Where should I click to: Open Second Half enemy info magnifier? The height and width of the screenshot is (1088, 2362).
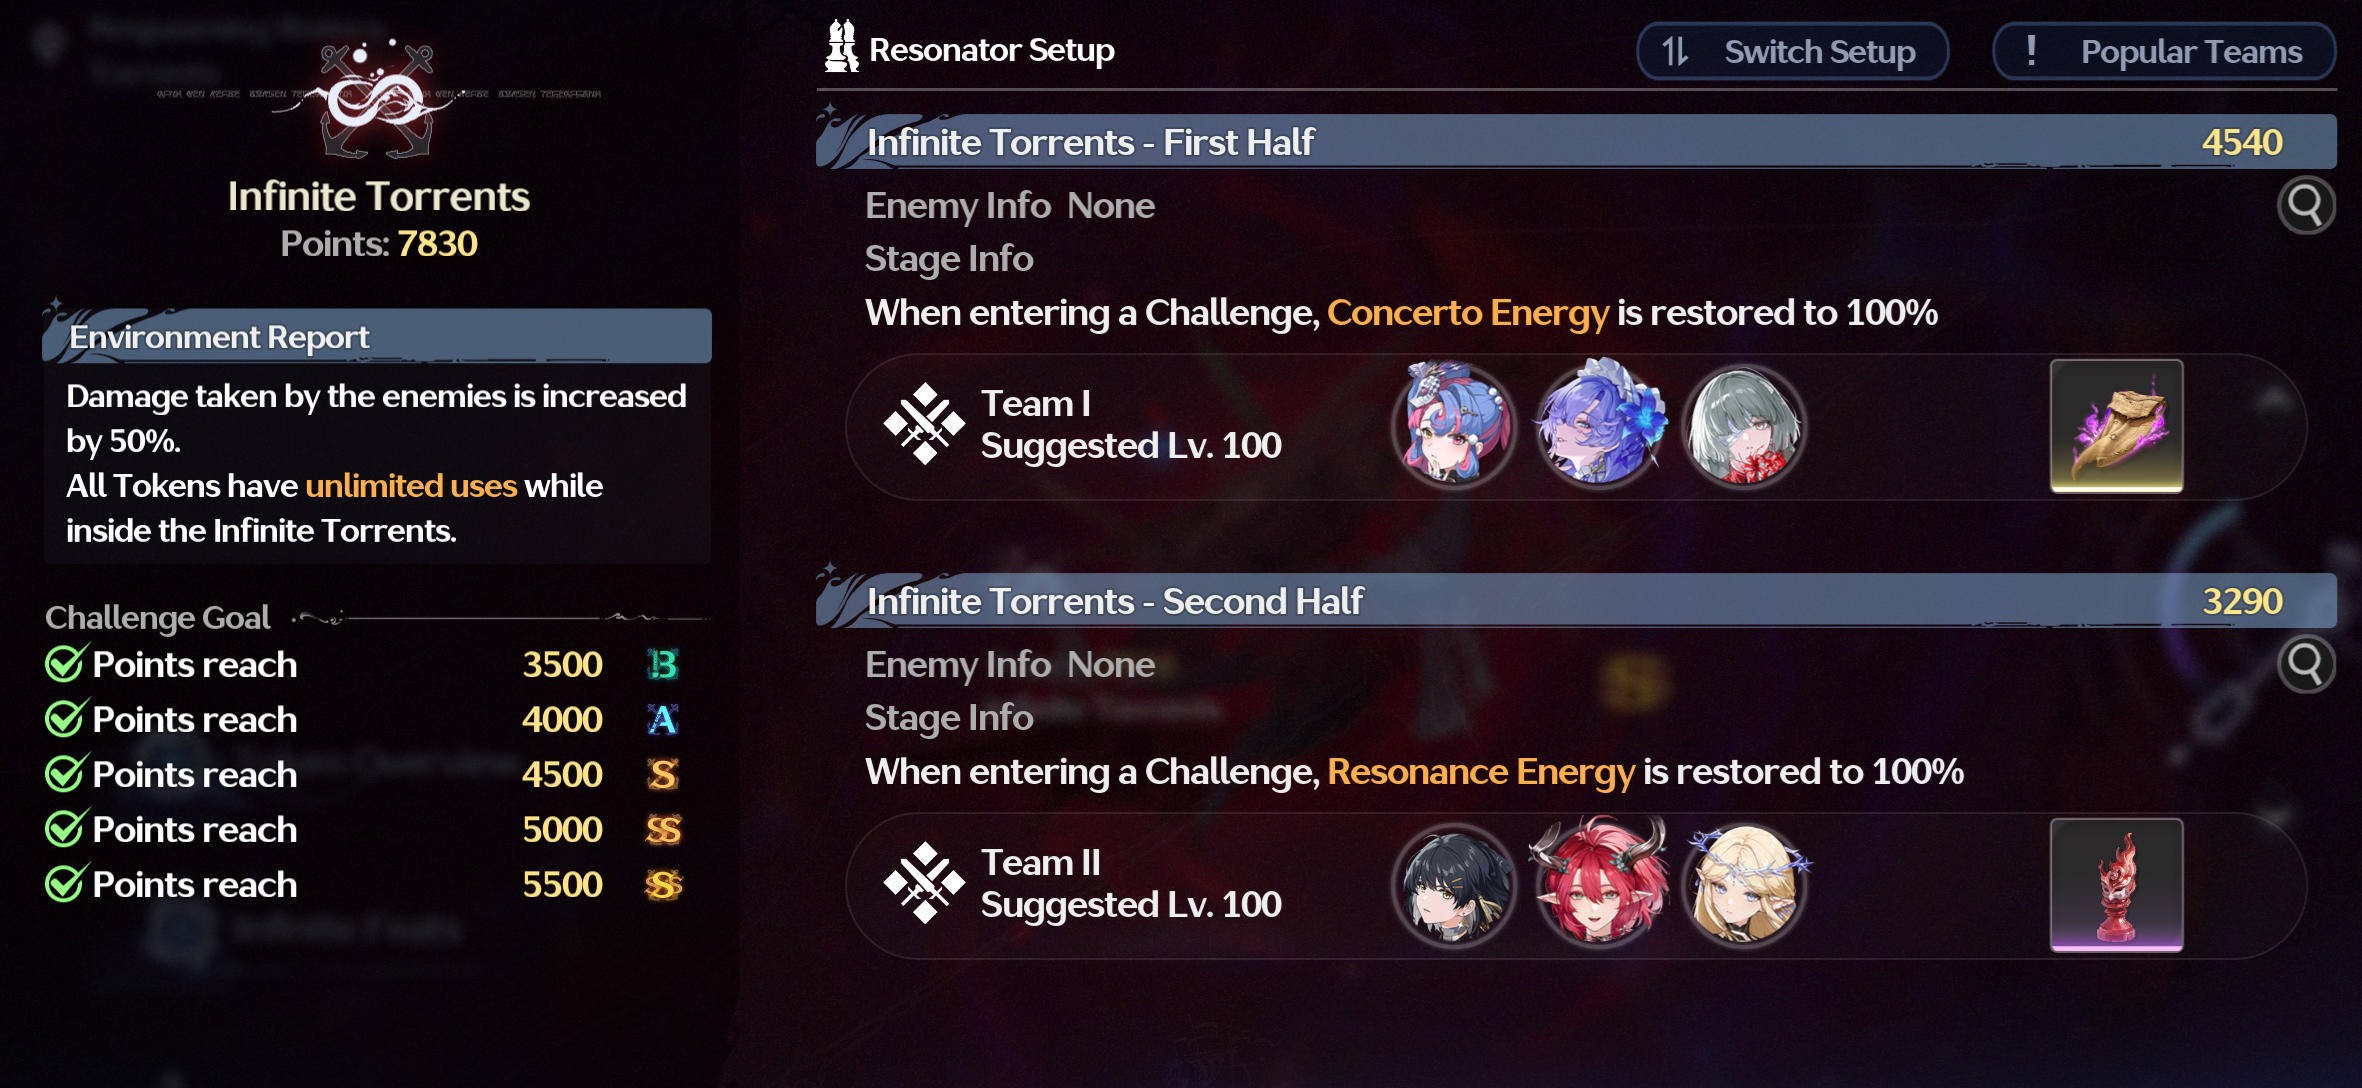(2306, 665)
